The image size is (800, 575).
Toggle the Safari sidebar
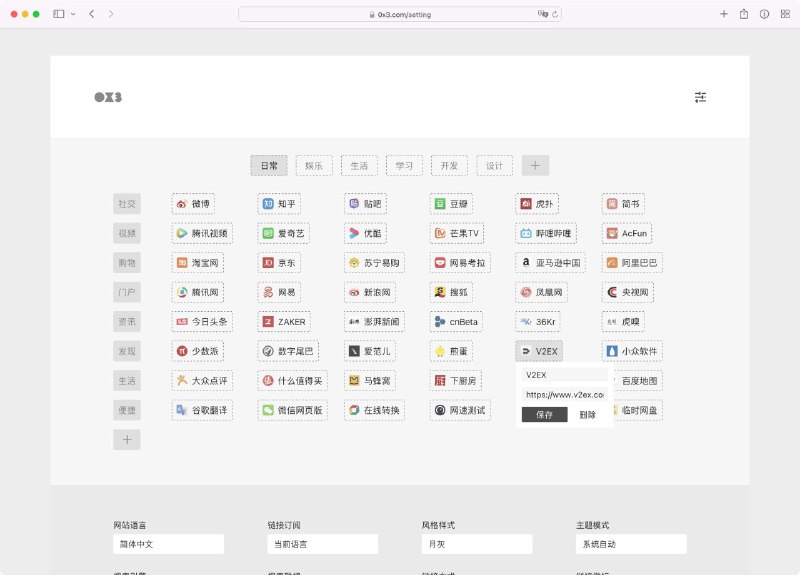[x=59, y=14]
